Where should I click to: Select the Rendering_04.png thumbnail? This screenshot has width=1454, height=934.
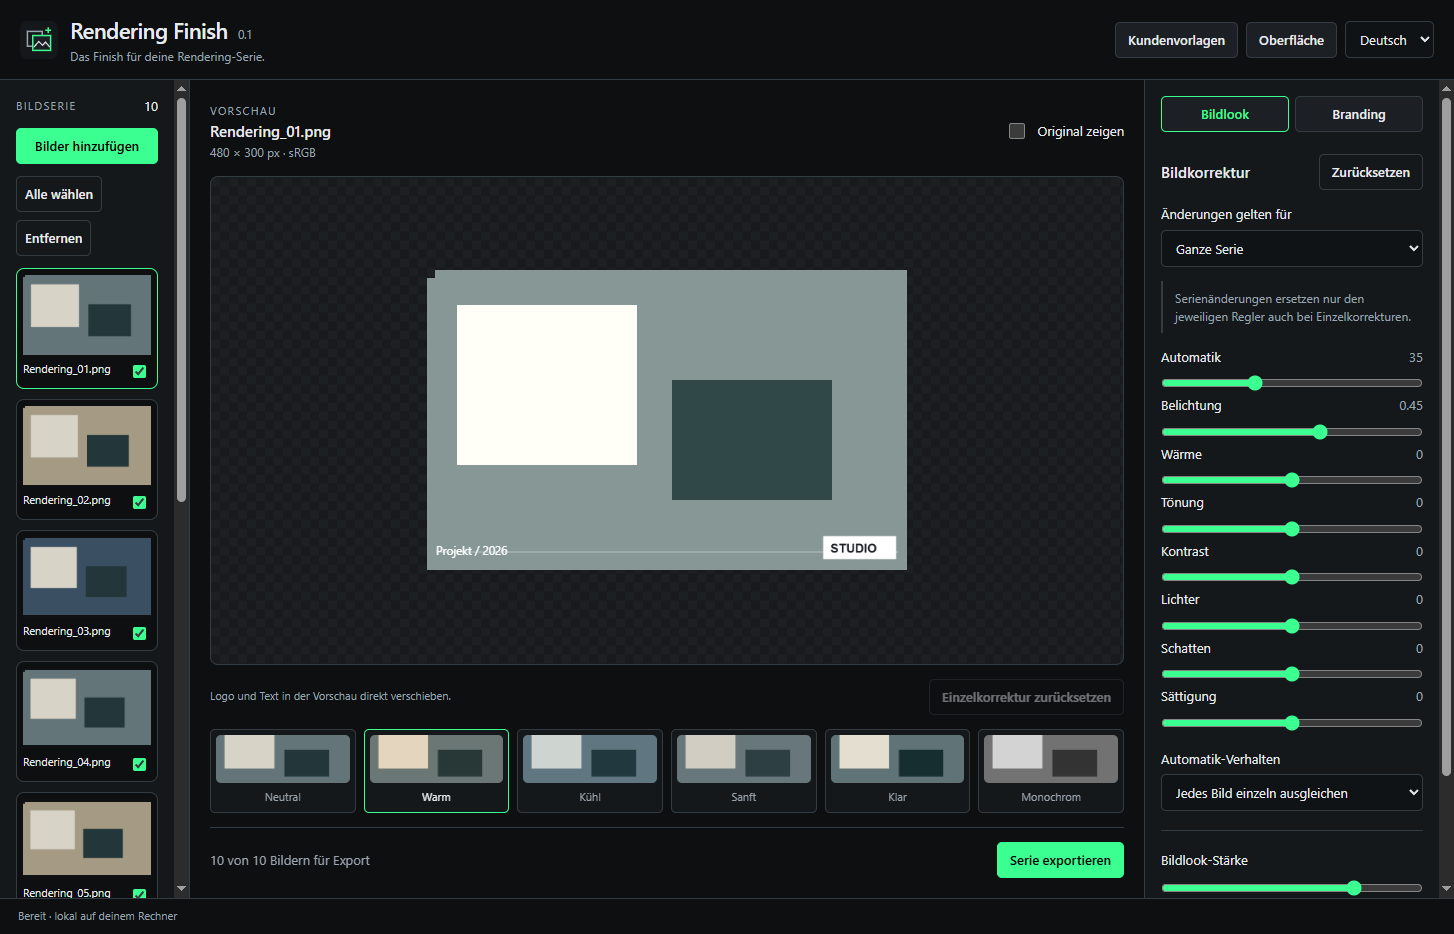point(87,708)
